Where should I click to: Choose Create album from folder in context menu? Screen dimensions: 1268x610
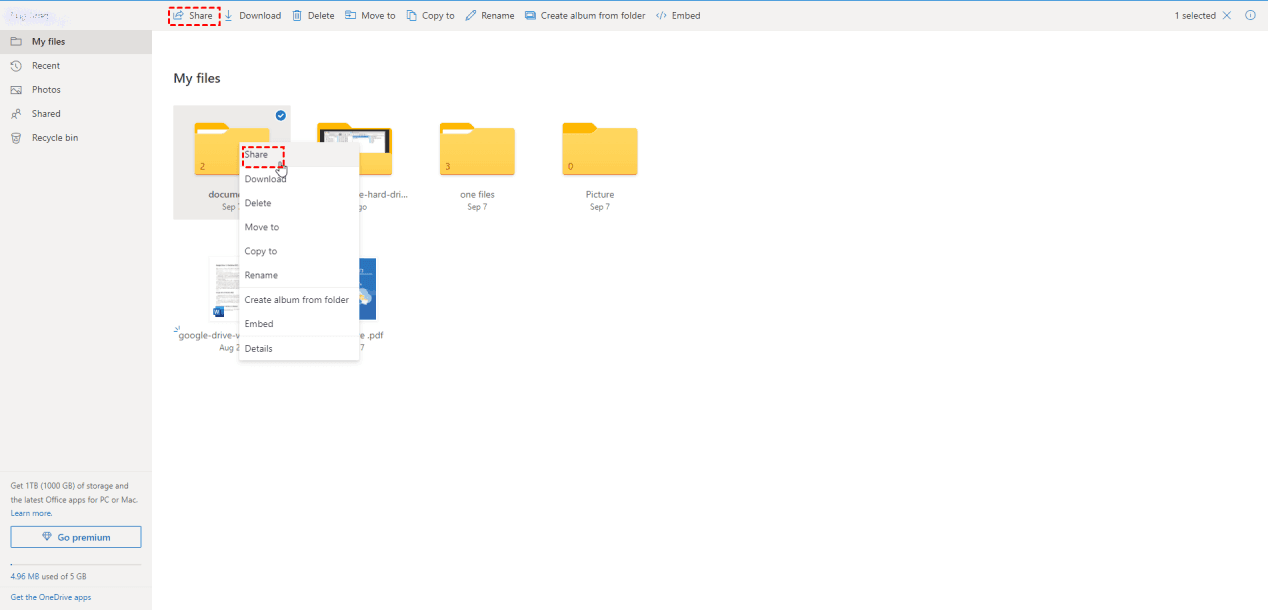299,300
